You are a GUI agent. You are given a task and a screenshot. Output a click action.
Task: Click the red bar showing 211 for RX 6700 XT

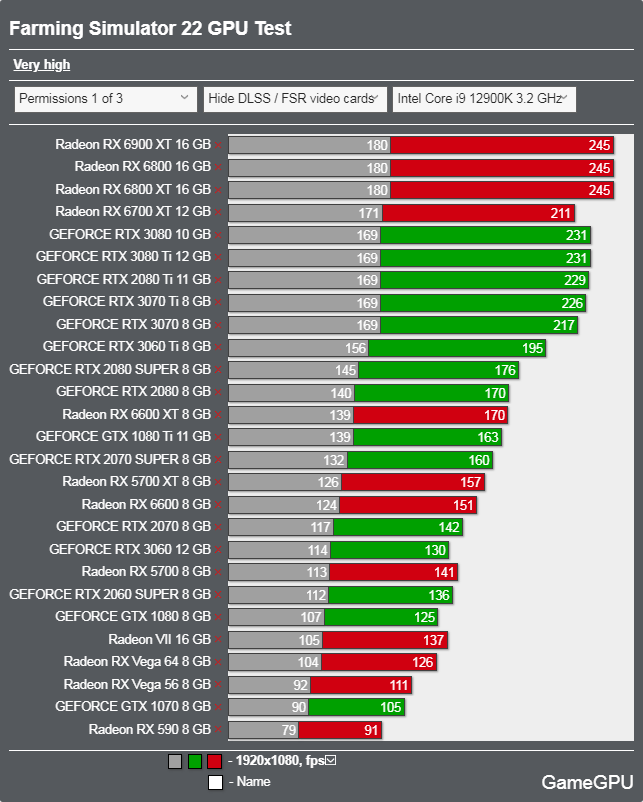pyautogui.click(x=479, y=213)
